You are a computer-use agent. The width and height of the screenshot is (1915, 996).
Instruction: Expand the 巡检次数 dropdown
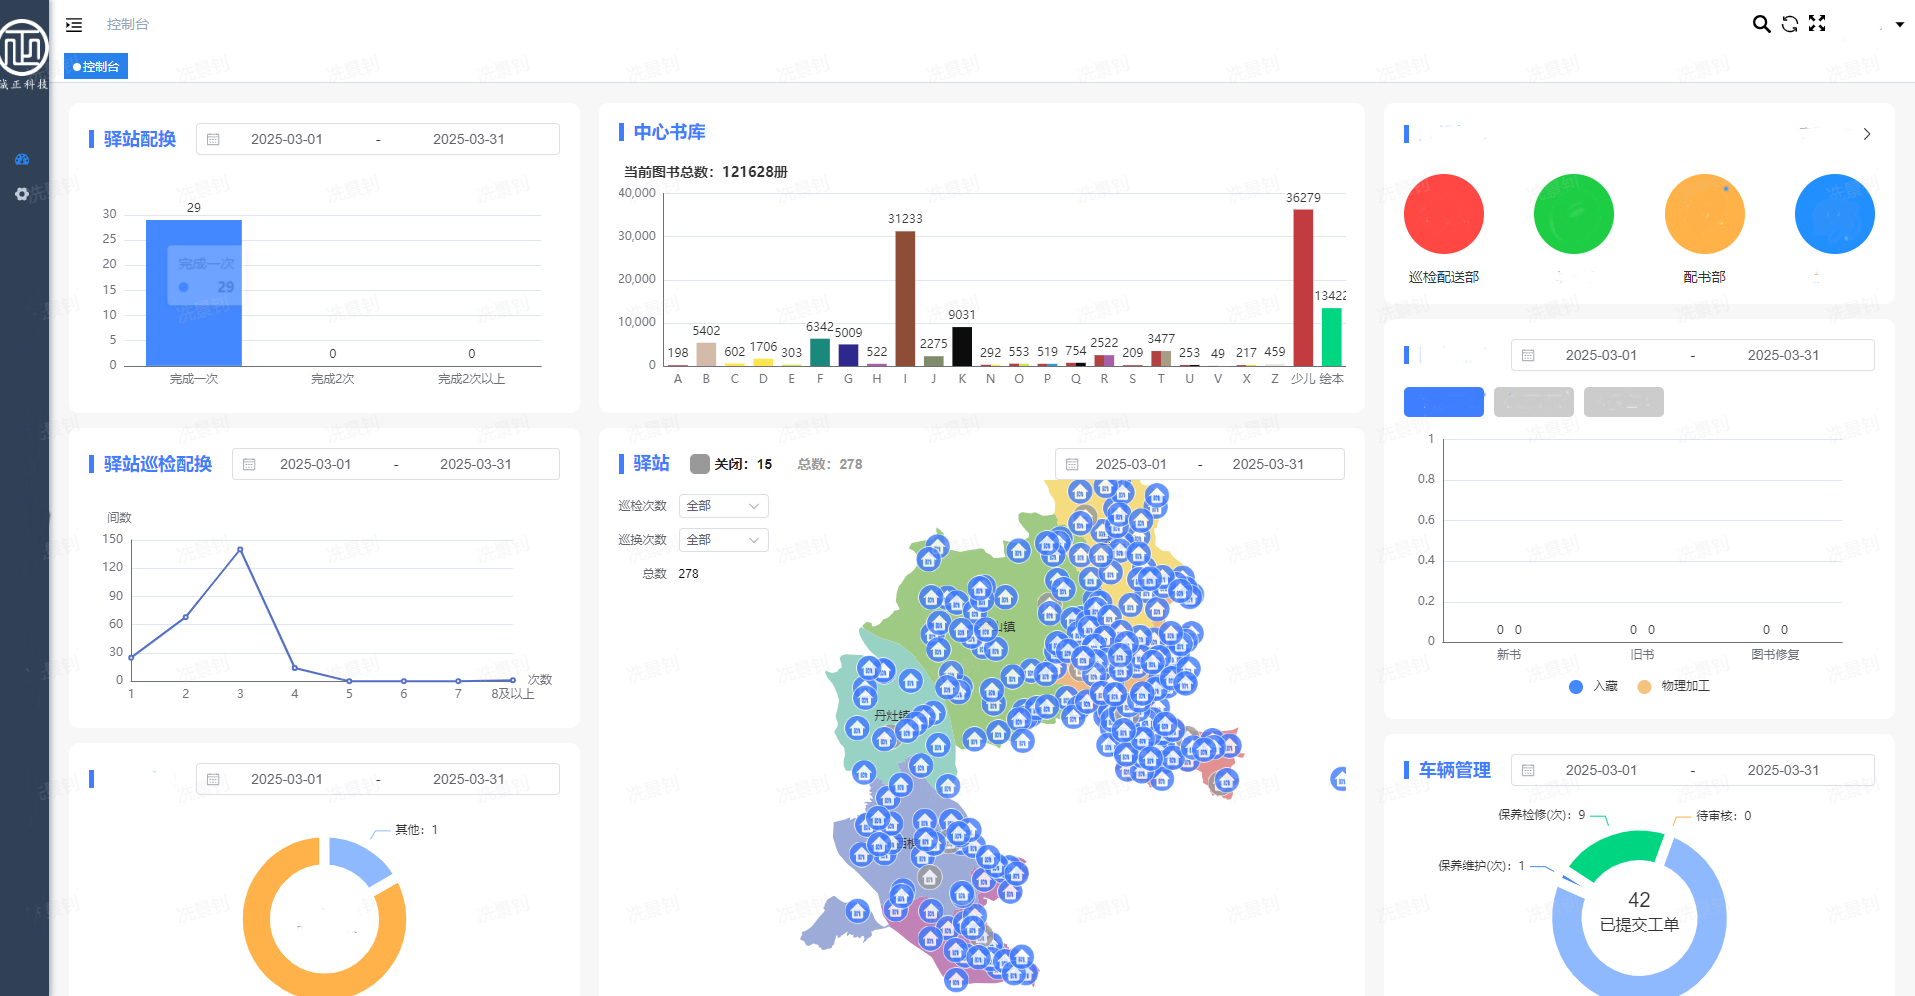723,506
